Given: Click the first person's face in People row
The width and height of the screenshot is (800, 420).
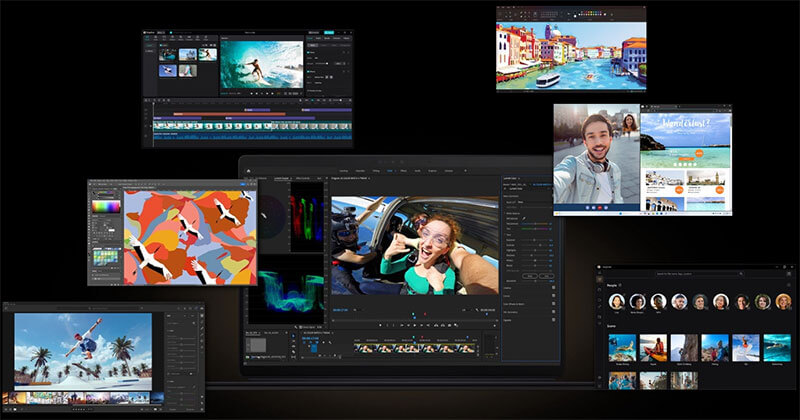Looking at the screenshot, I should click(x=616, y=301).
